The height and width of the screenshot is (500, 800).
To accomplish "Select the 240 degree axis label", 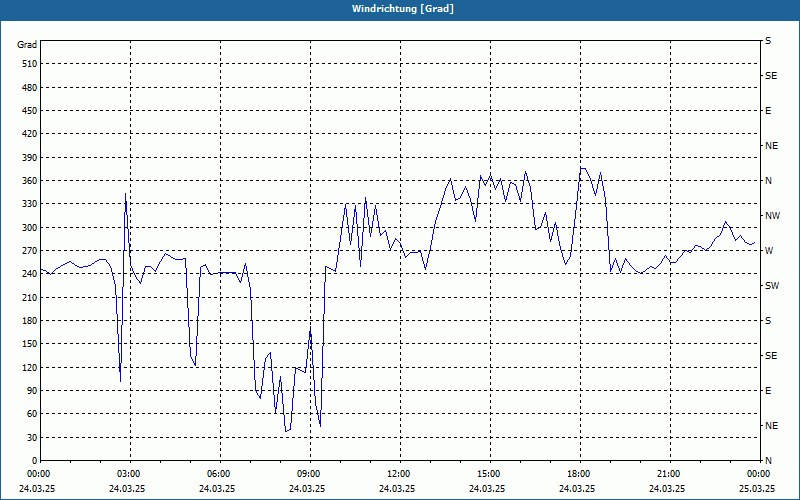I will (x=29, y=274).
